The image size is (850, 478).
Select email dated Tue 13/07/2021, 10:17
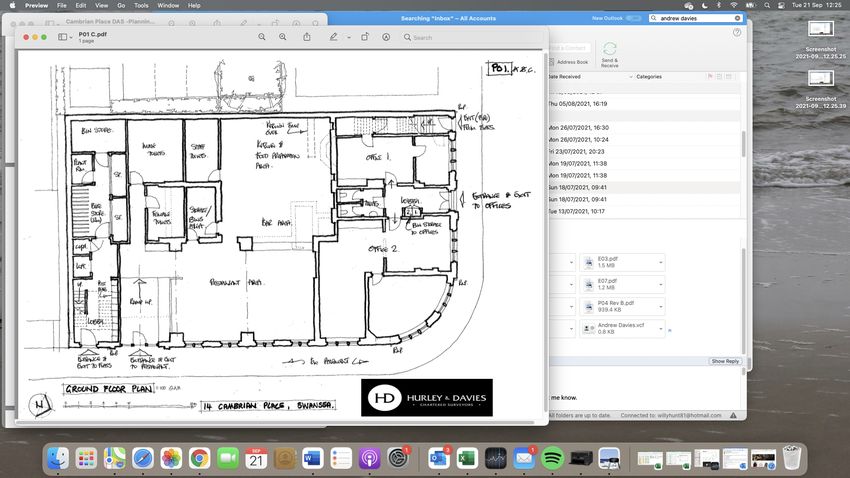pyautogui.click(x=645, y=211)
